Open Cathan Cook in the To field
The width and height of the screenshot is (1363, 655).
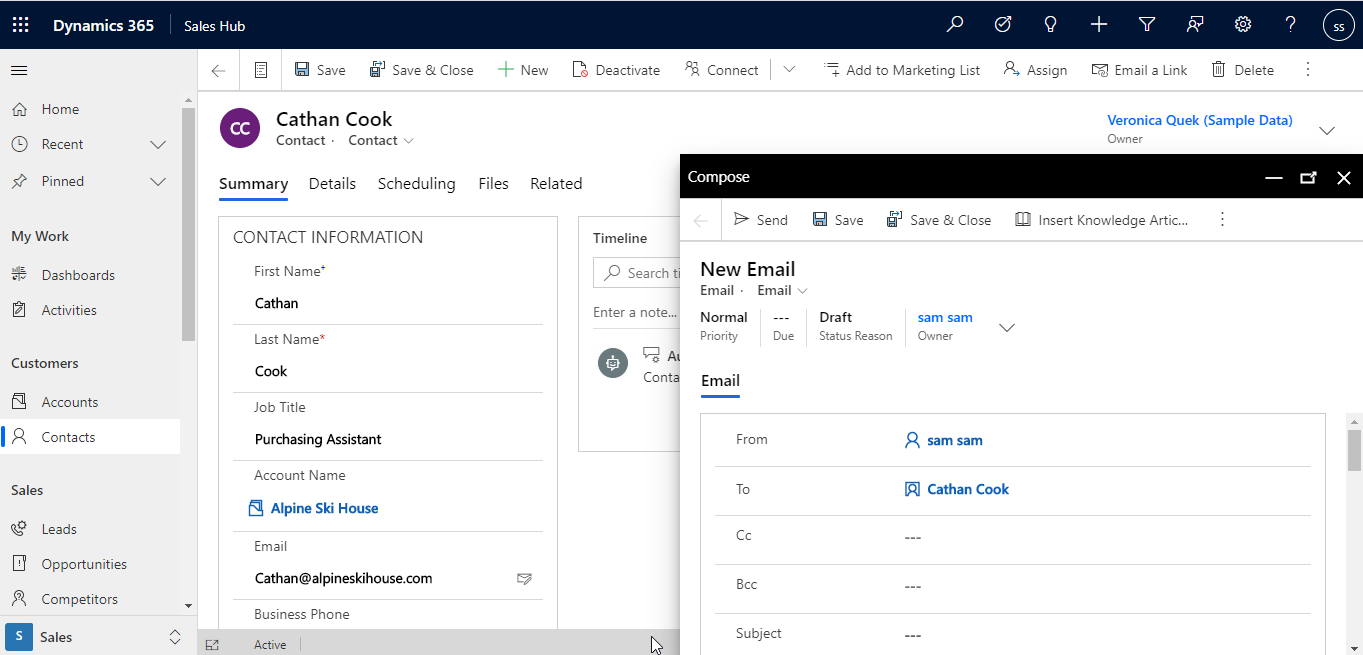coord(968,489)
